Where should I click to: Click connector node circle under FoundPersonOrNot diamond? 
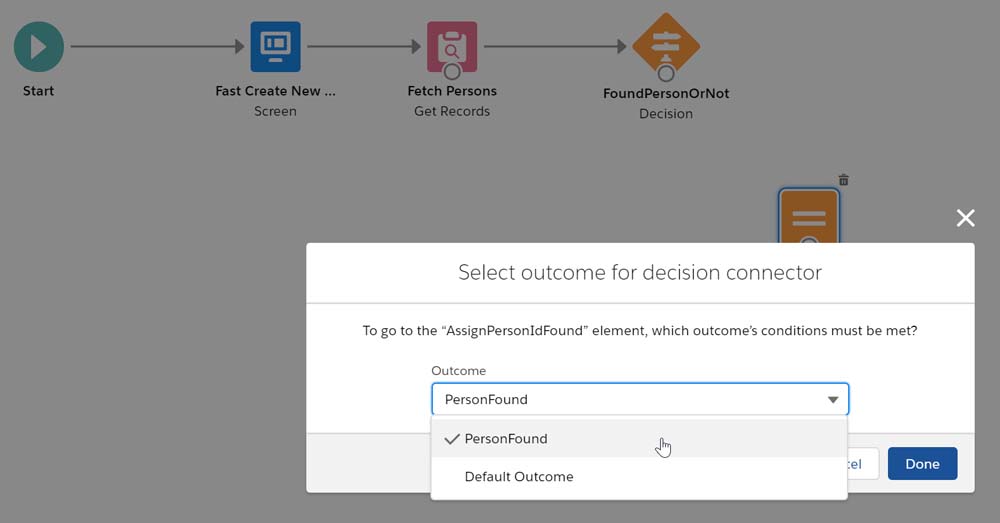tap(666, 73)
